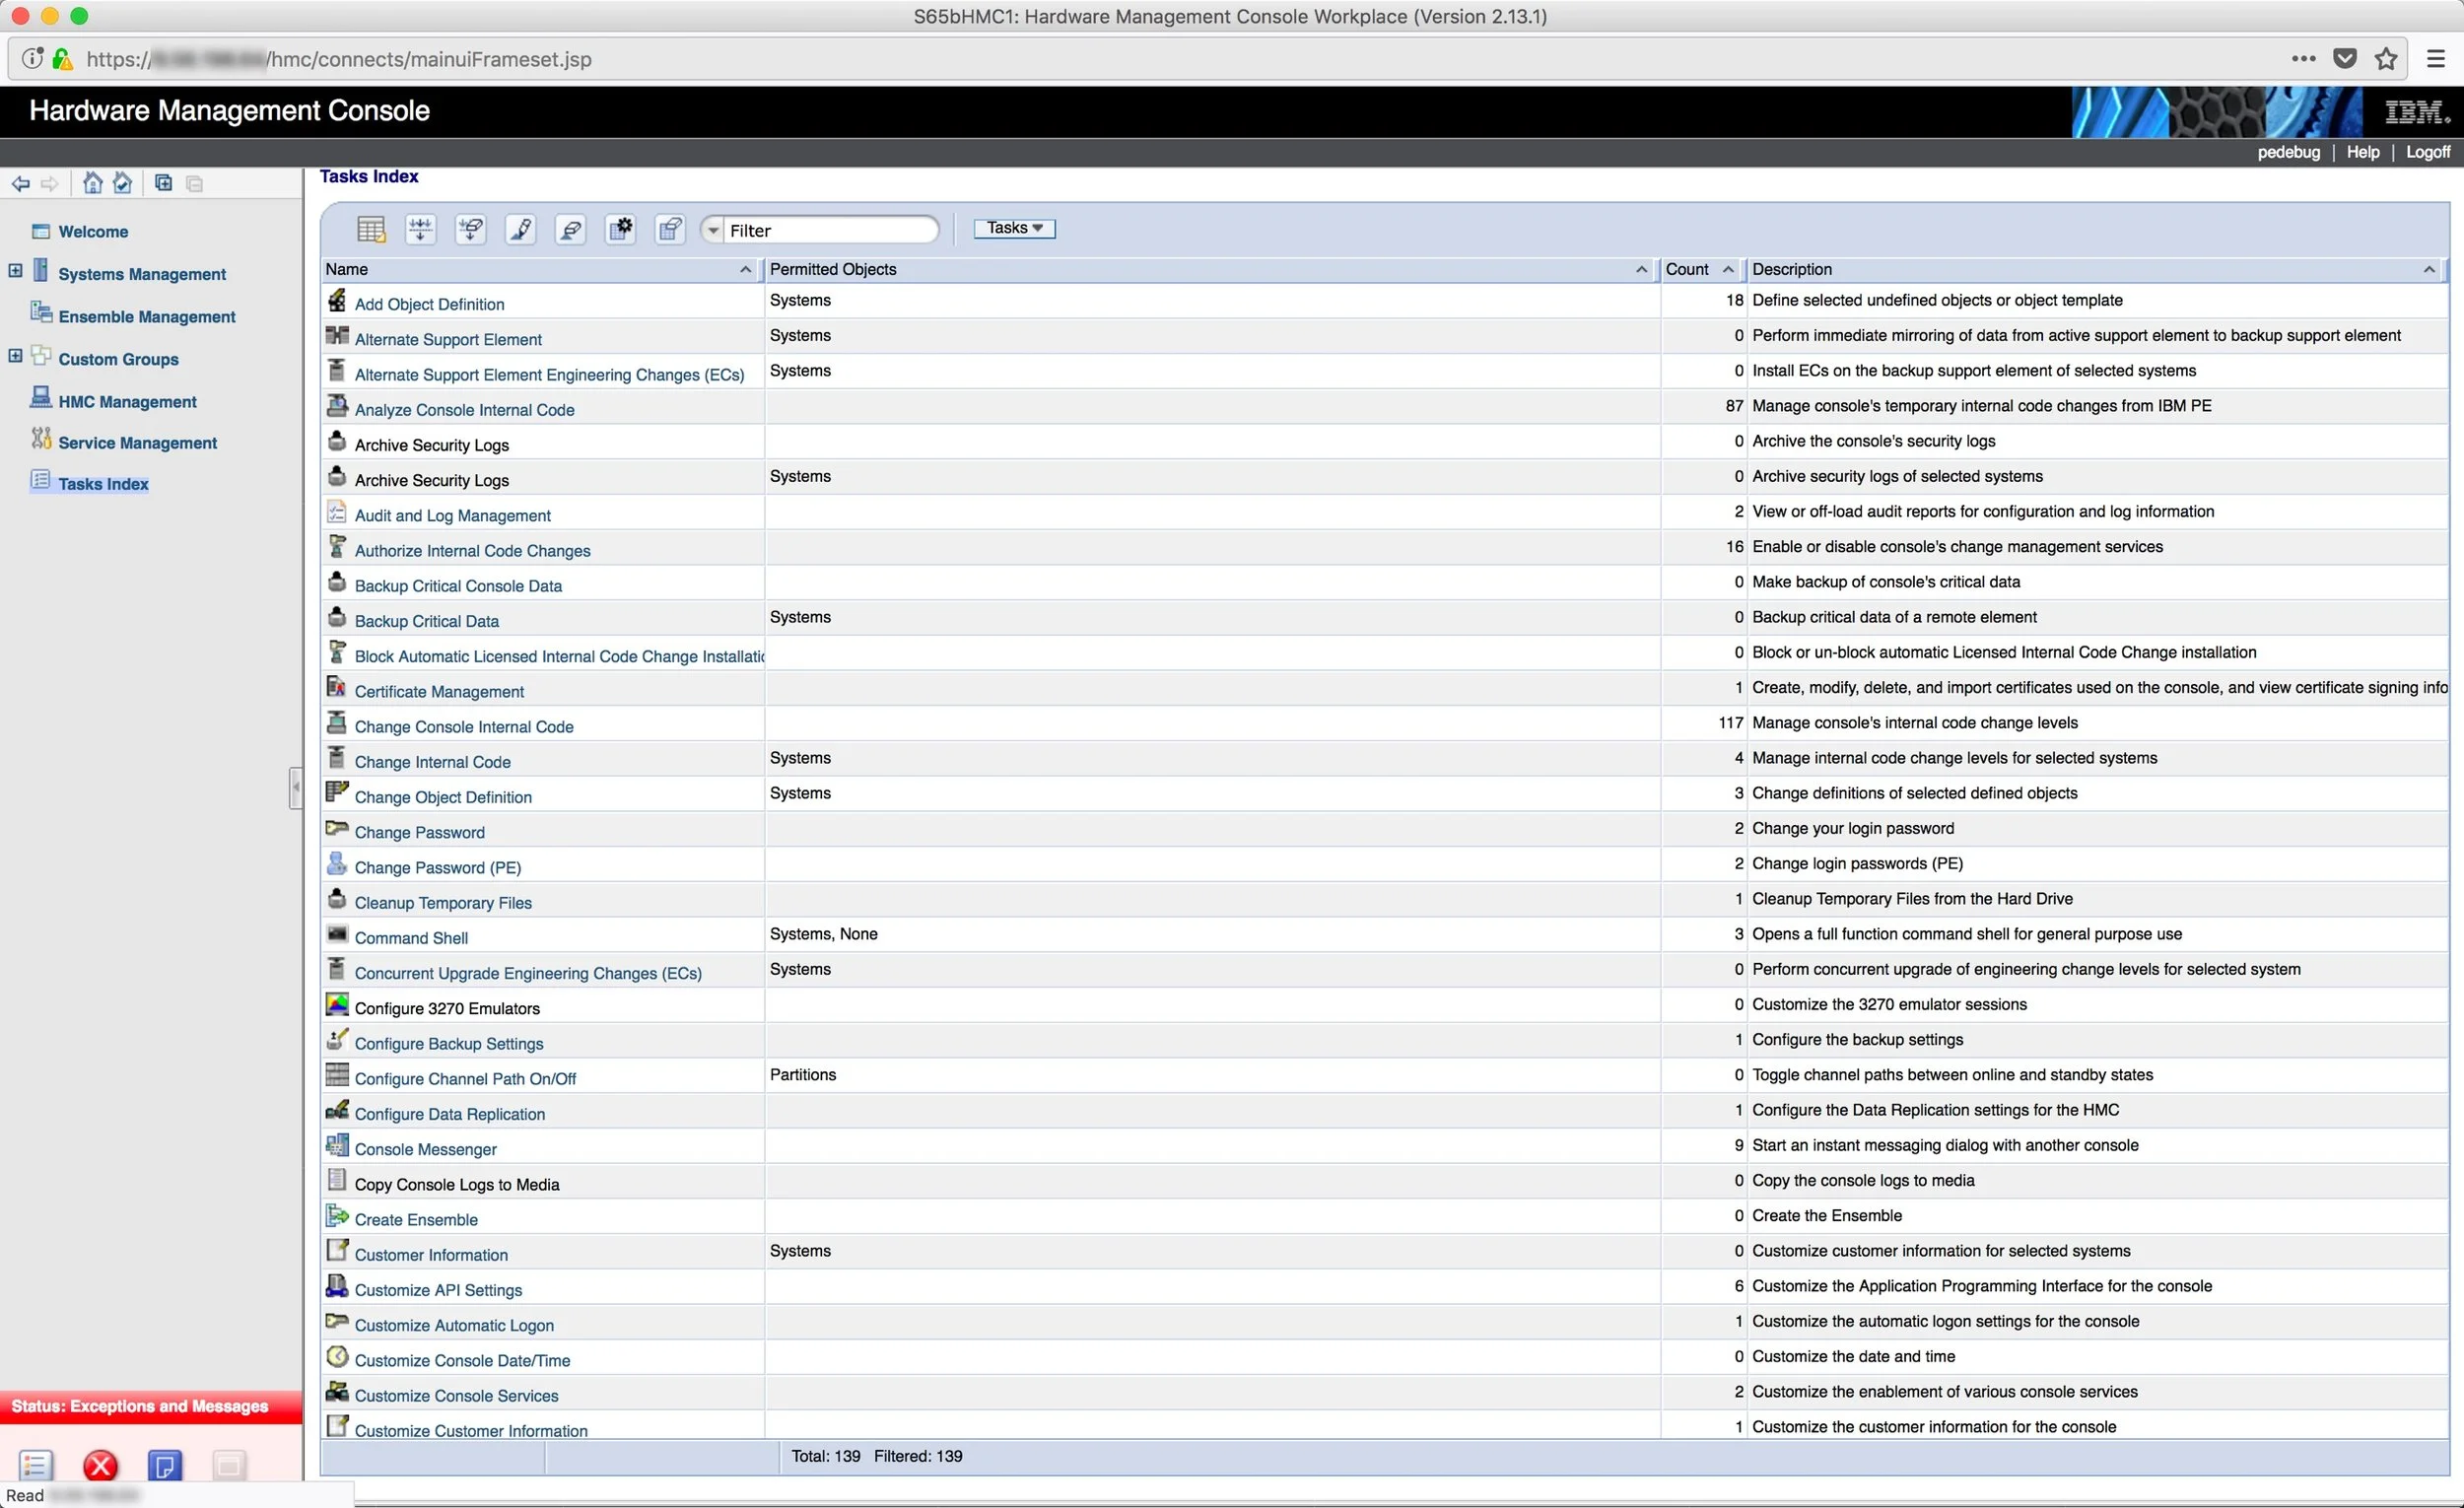Click the Edit Sort arrows icon

tap(421, 230)
